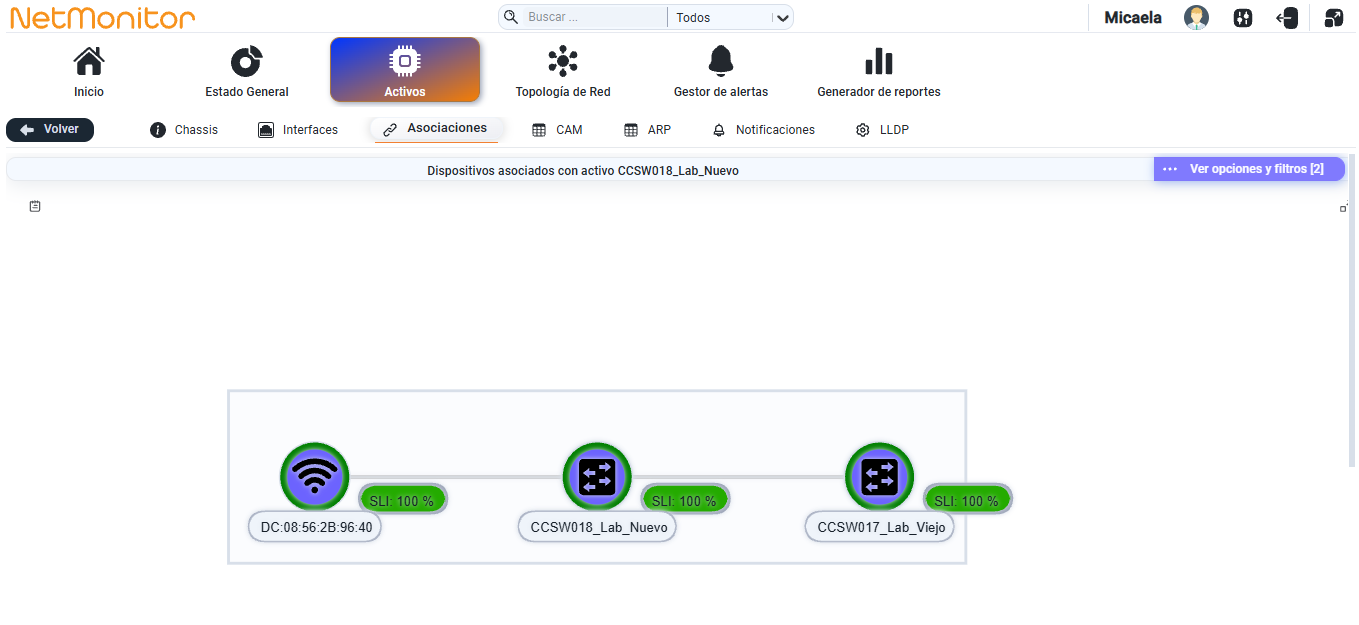Click the title Dispositivos asociados con activo CCSW018_Lab_Nuevo
Viewport: 1359px width, 625px height.
pyautogui.click(x=583, y=171)
